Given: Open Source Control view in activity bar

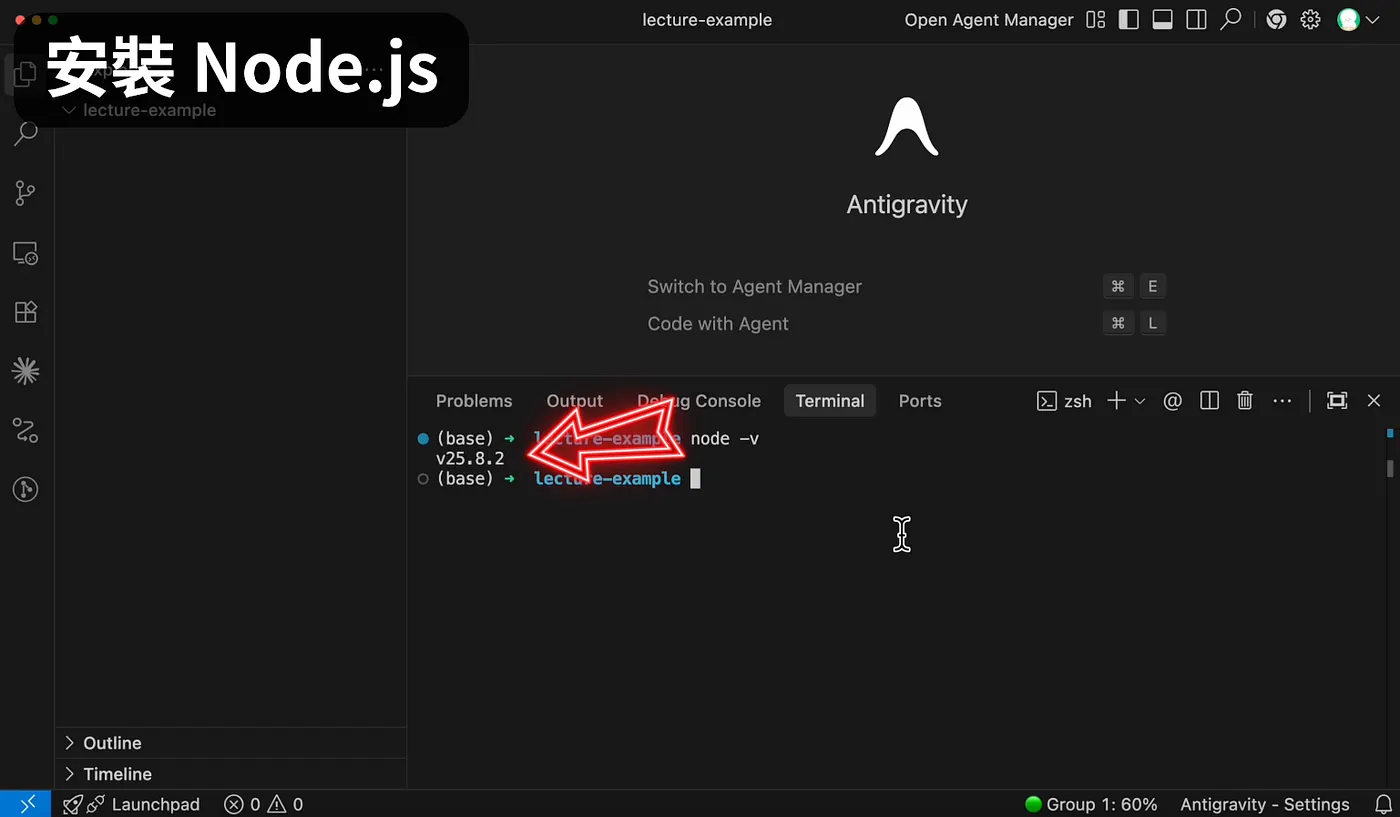Looking at the screenshot, I should pyautogui.click(x=26, y=193).
